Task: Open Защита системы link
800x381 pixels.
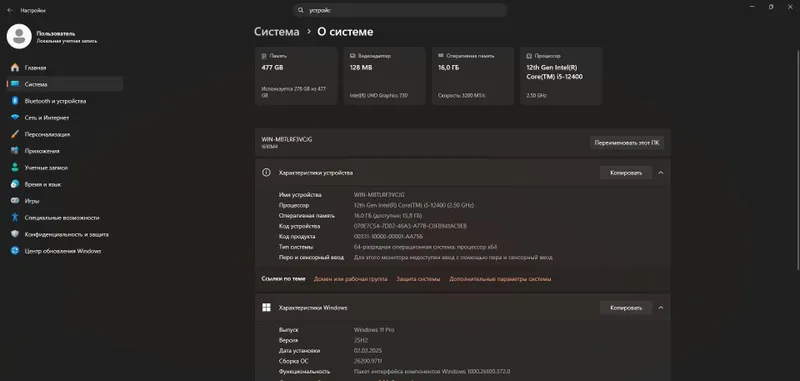Action: tap(418, 279)
